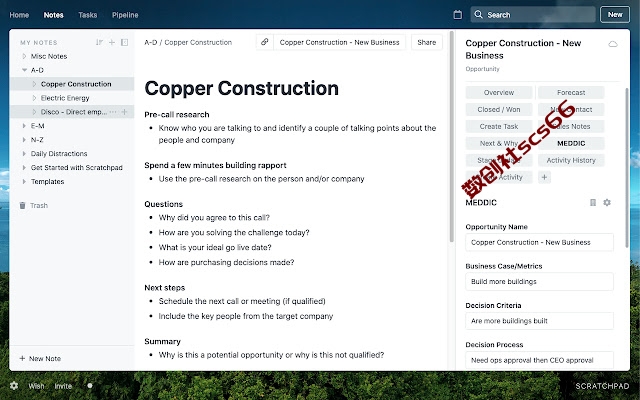This screenshot has width=640, height=400.
Task: Click the Create Task tile
Action: point(499,127)
